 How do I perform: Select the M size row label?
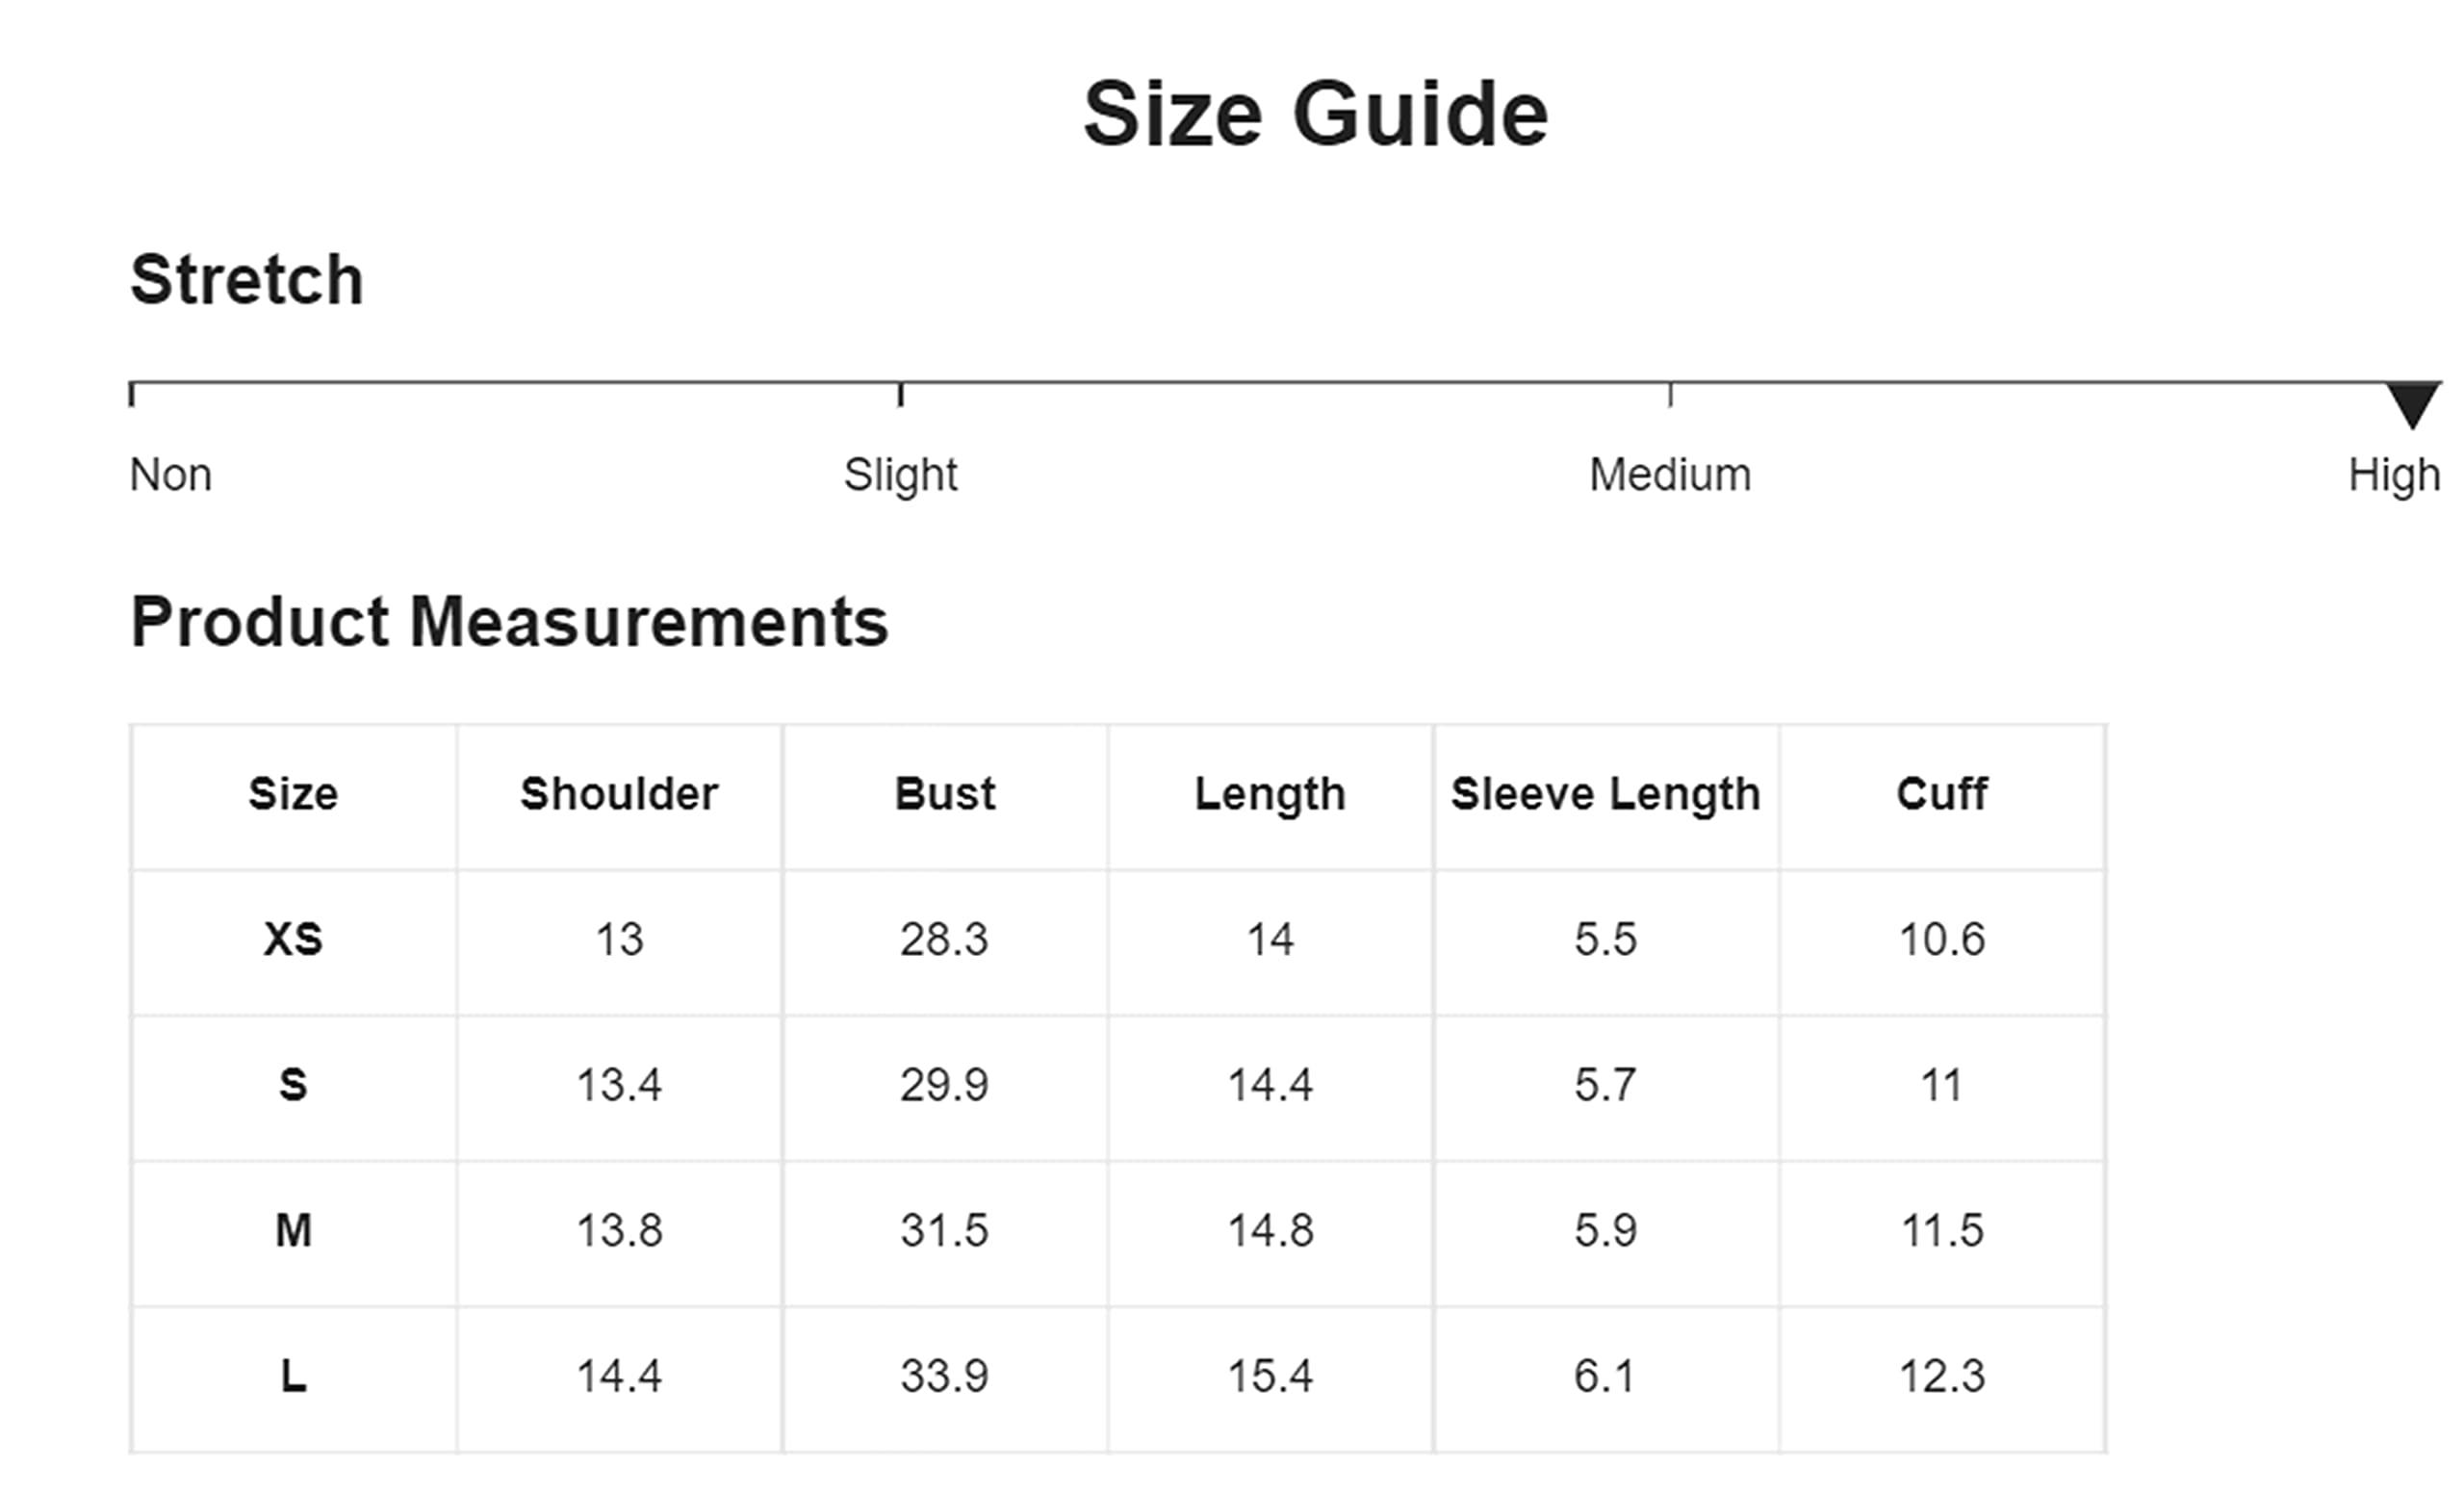[293, 1231]
